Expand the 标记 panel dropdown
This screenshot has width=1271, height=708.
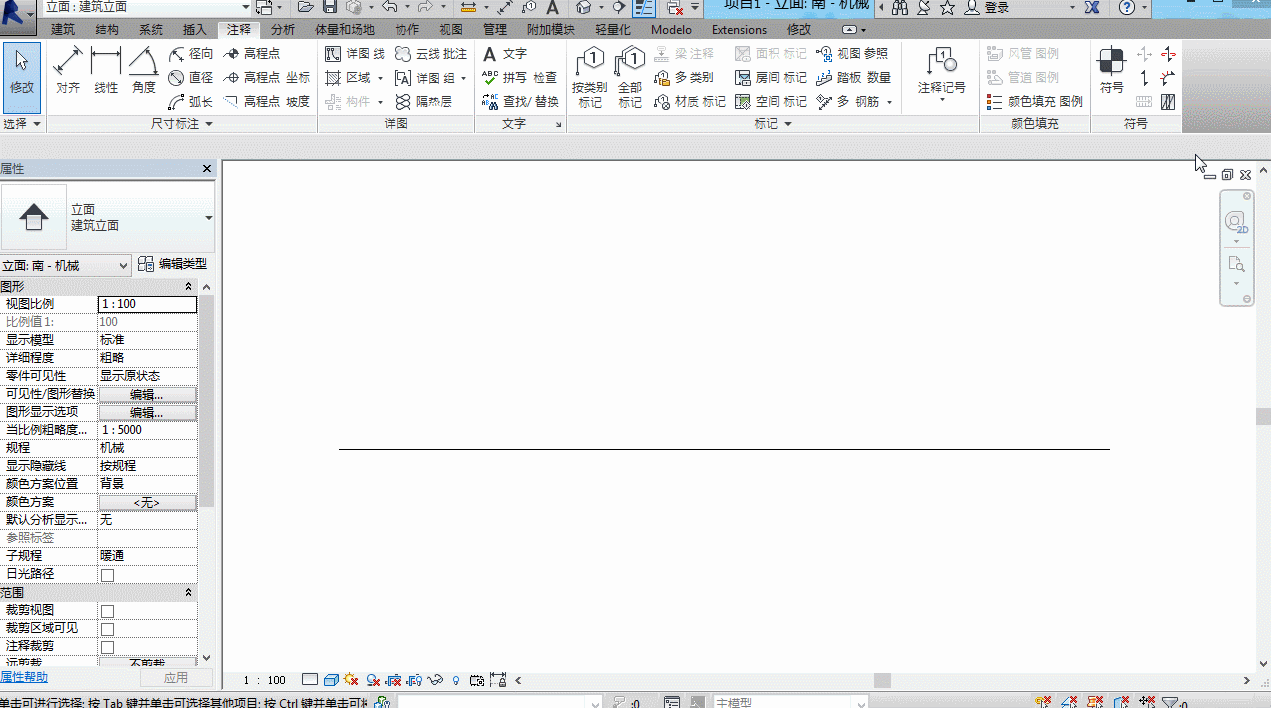773,124
